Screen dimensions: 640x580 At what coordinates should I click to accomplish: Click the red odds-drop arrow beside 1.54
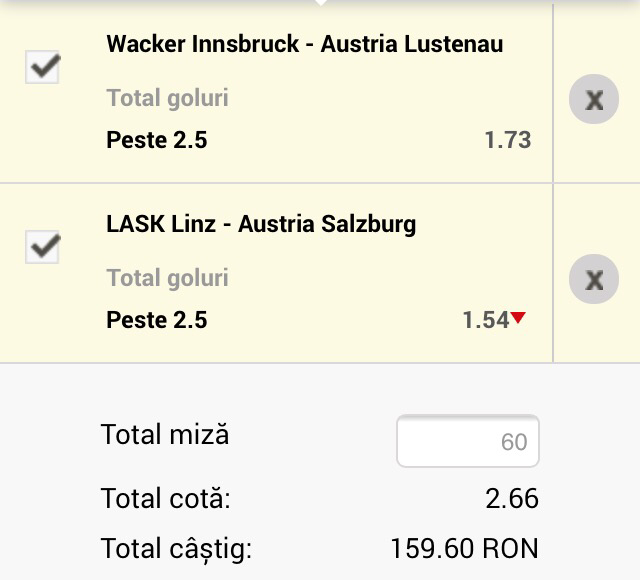[518, 319]
